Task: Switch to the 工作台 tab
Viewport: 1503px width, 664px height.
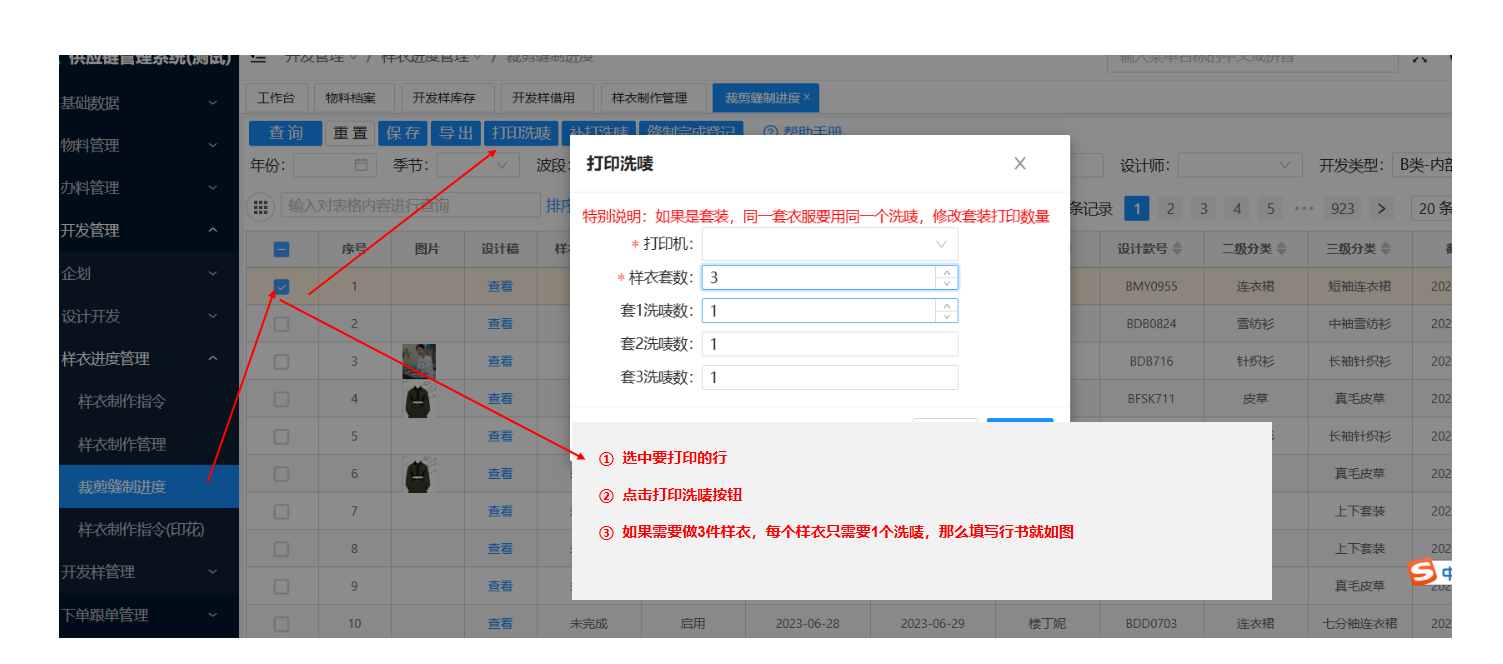Action: pyautogui.click(x=276, y=98)
